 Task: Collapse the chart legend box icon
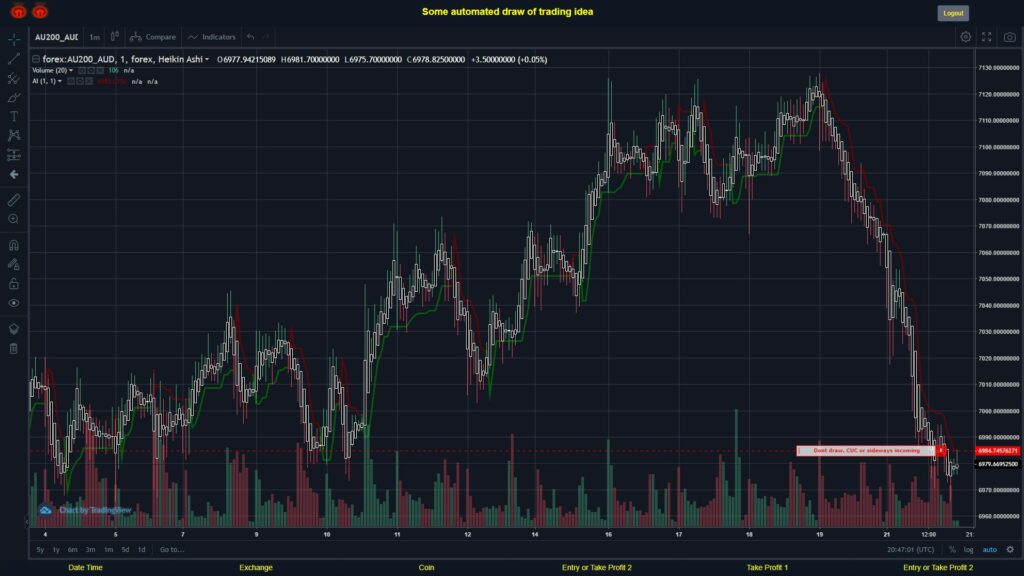coord(36,59)
